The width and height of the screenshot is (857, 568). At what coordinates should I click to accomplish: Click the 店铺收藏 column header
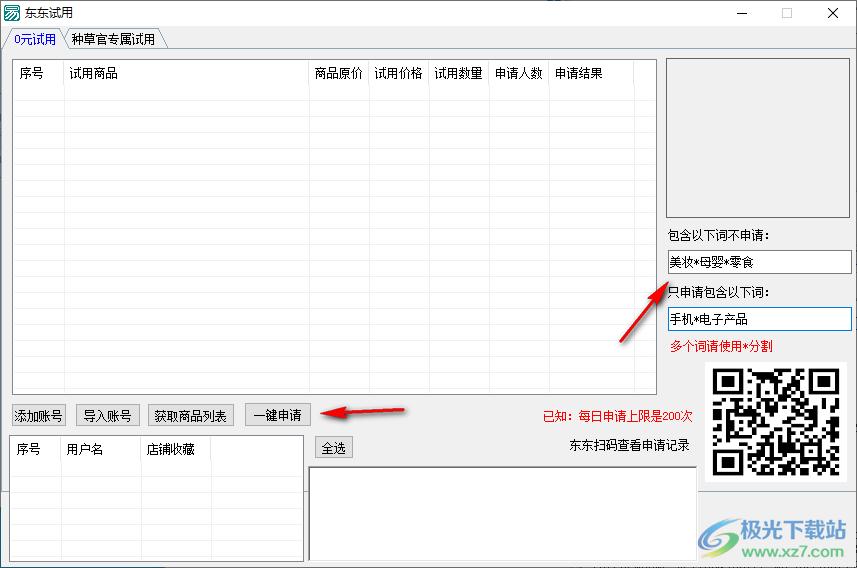click(176, 449)
